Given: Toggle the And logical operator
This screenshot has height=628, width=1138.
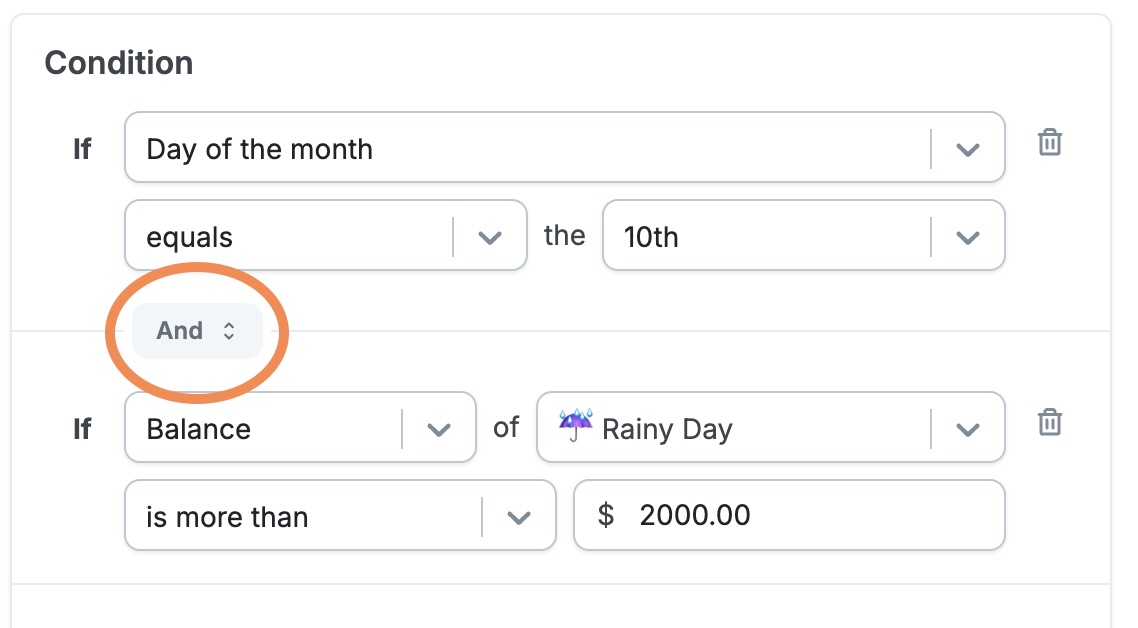Looking at the screenshot, I should pos(197,331).
